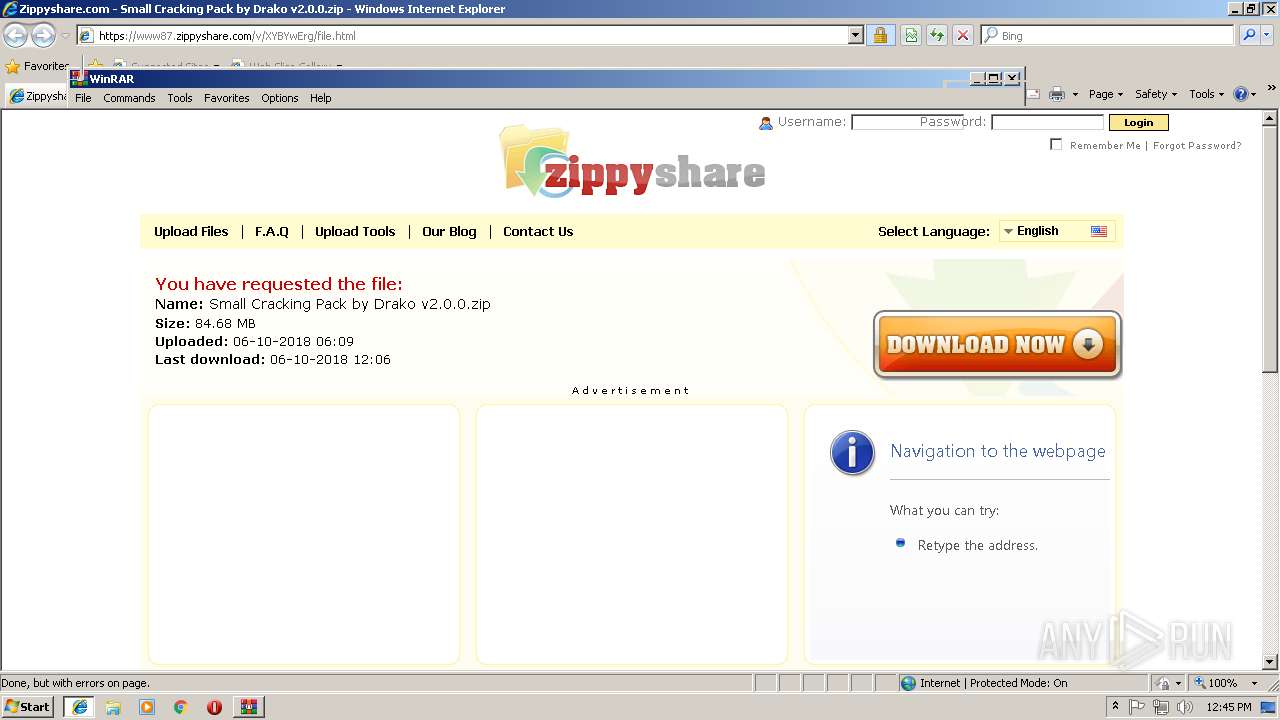Click the zoom magnifier in status bar
The height and width of the screenshot is (720, 1280).
(x=1200, y=683)
